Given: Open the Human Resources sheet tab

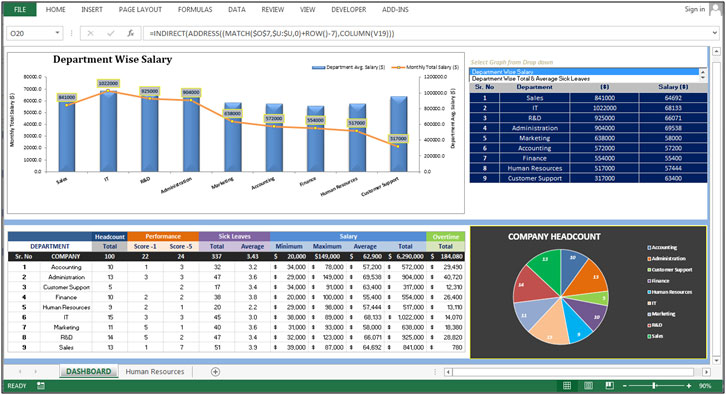Looking at the screenshot, I should tap(155, 371).
